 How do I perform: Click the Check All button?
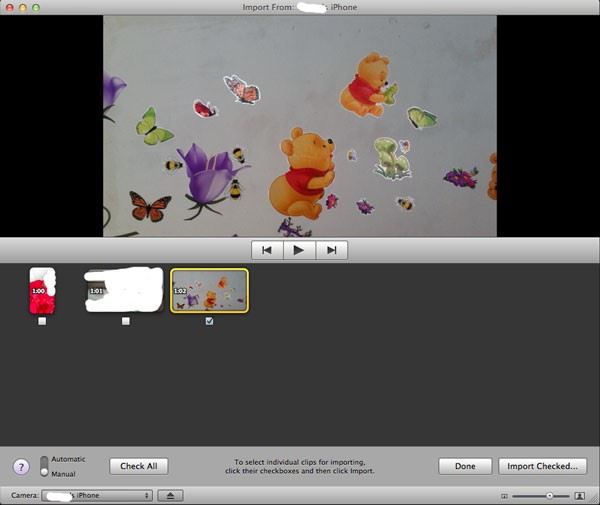tap(139, 466)
